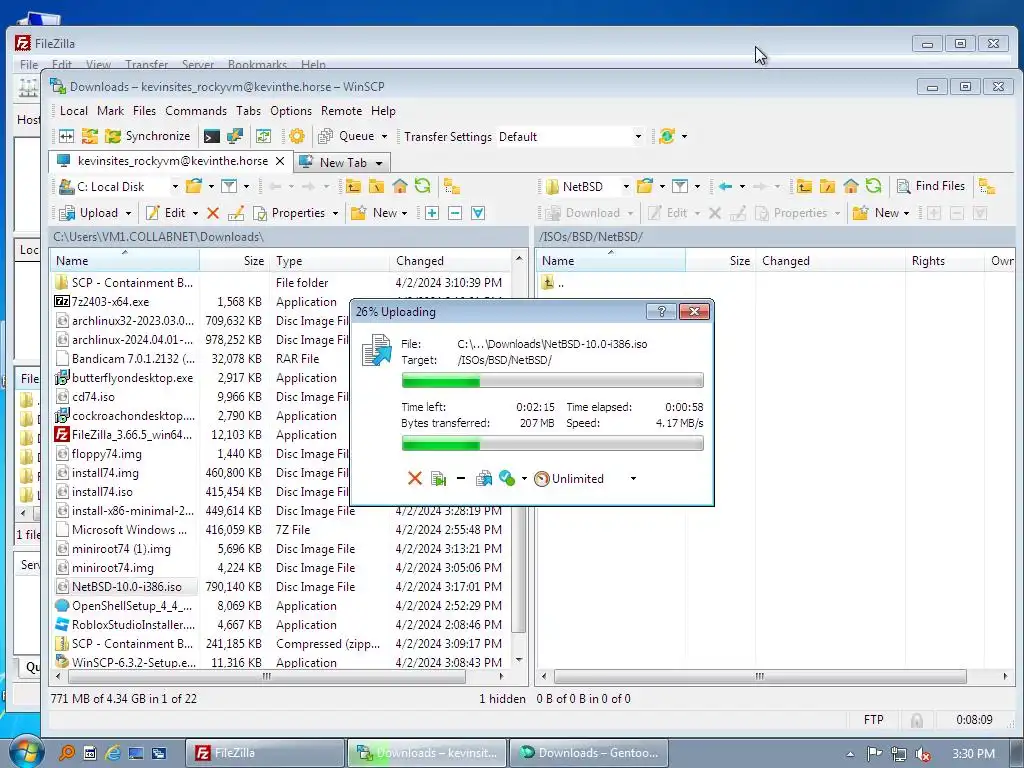
Task: Minimize the upload progress dialog
Action: point(461,479)
